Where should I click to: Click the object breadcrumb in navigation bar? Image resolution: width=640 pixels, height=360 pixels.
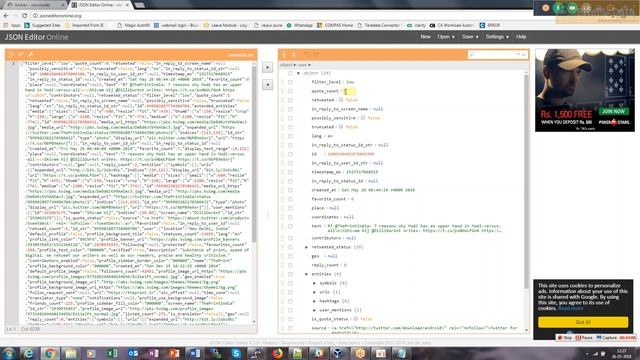point(286,65)
